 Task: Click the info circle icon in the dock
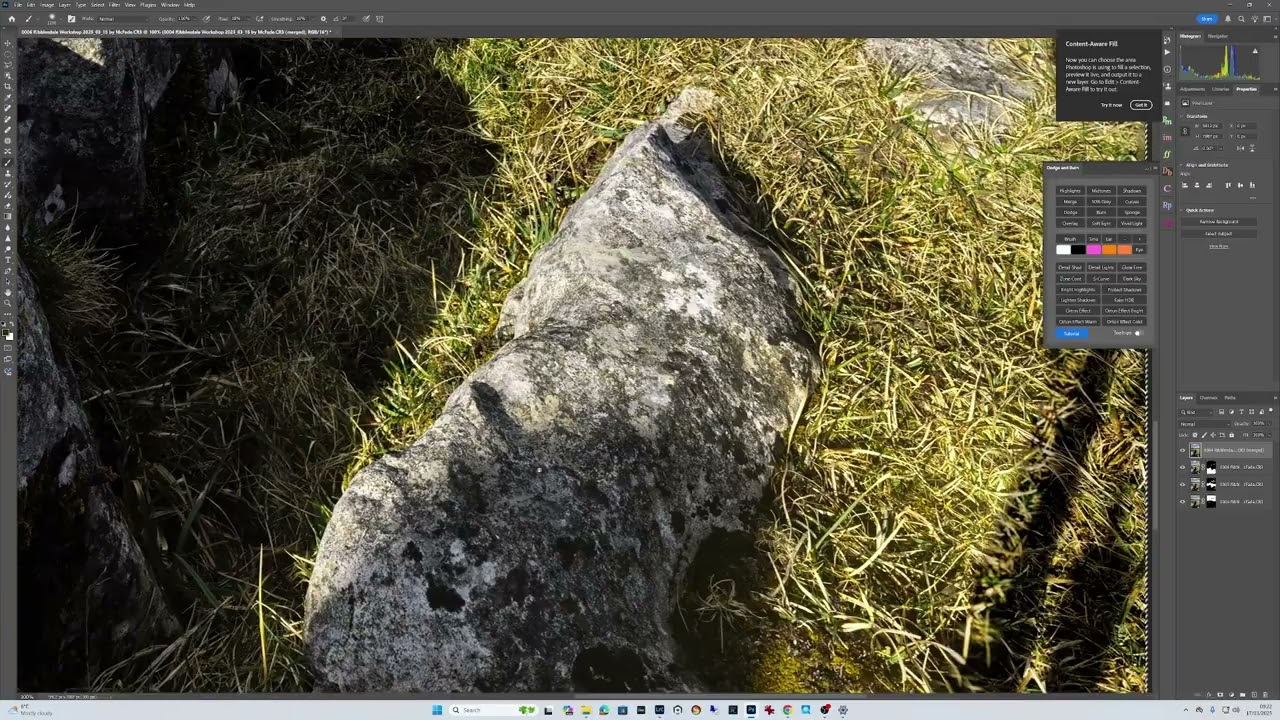(1167, 69)
